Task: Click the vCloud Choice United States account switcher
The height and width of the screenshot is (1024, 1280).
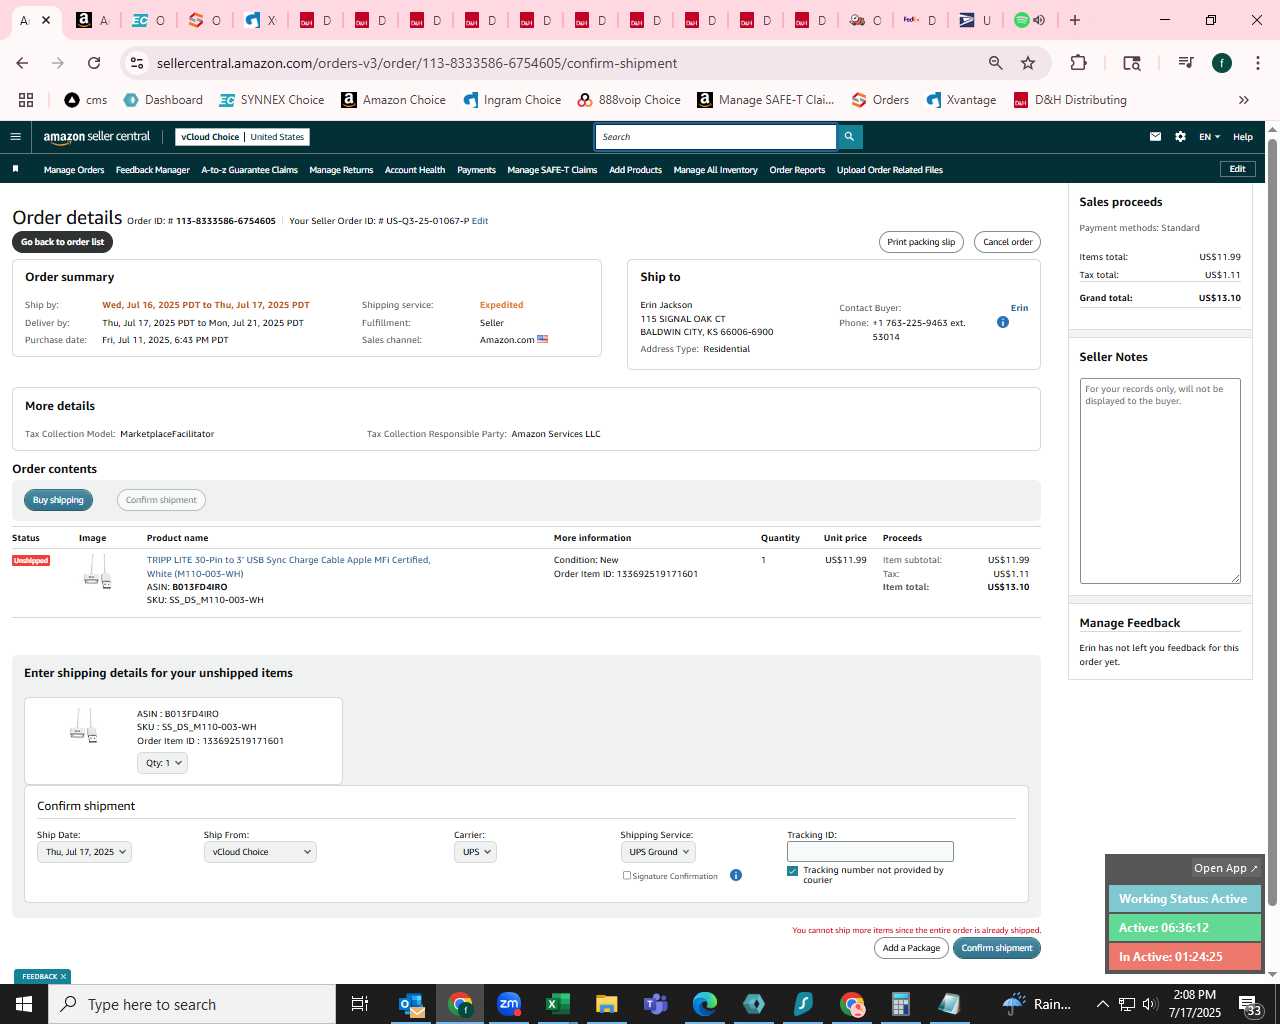Action: [242, 137]
